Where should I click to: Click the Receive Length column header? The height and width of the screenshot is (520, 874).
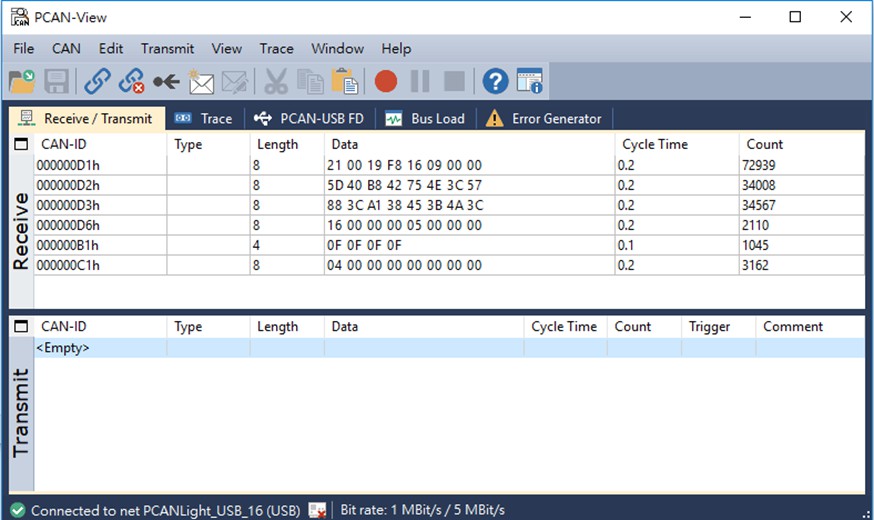[x=287, y=144]
